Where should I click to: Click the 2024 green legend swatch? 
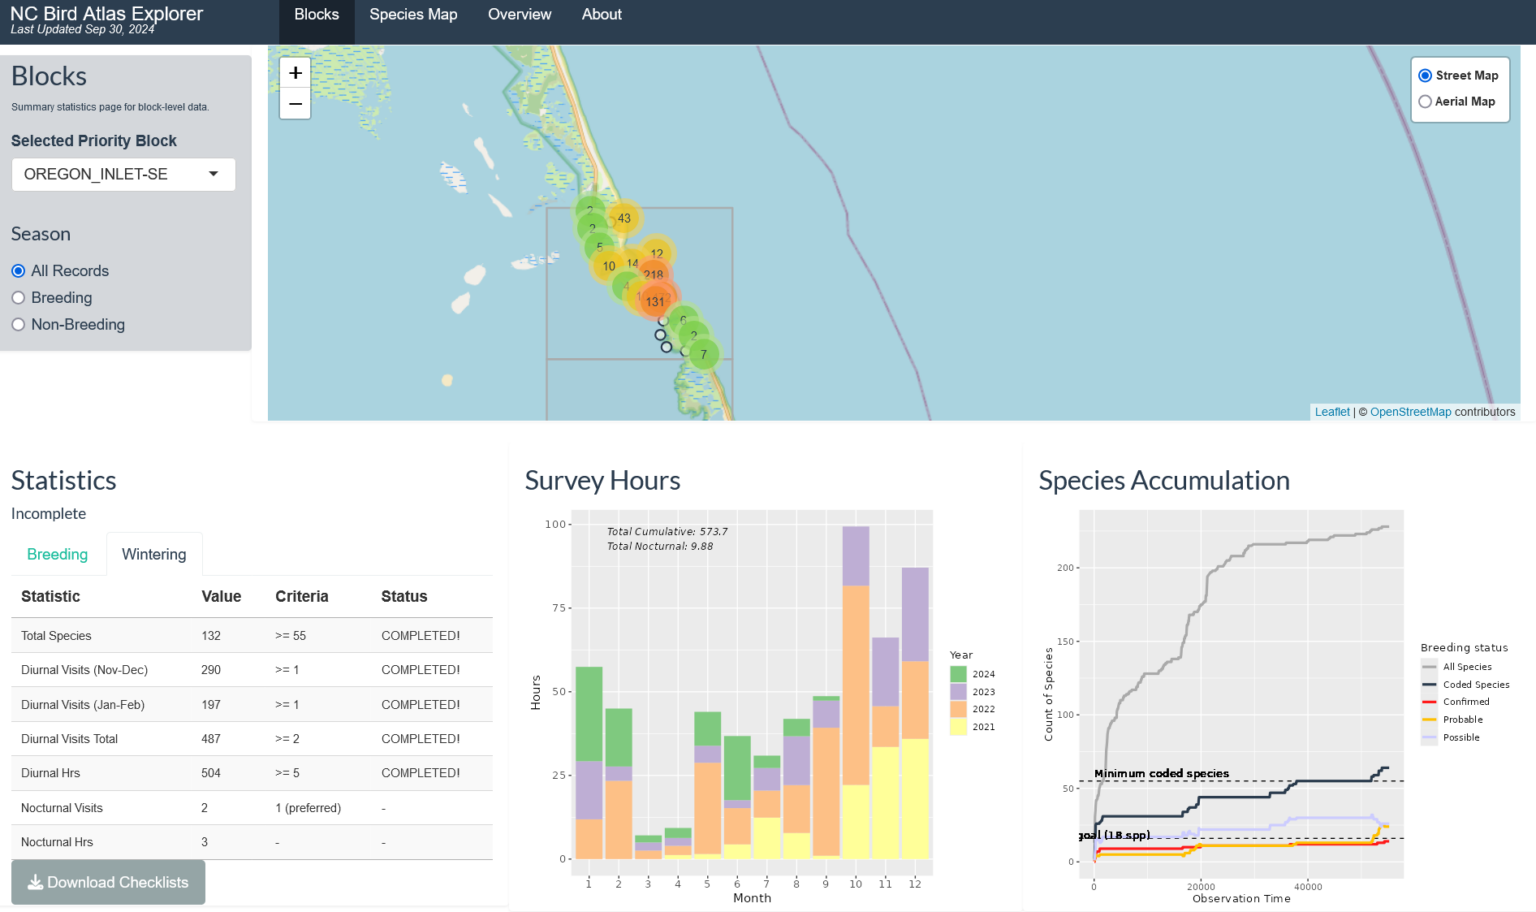[958, 674]
